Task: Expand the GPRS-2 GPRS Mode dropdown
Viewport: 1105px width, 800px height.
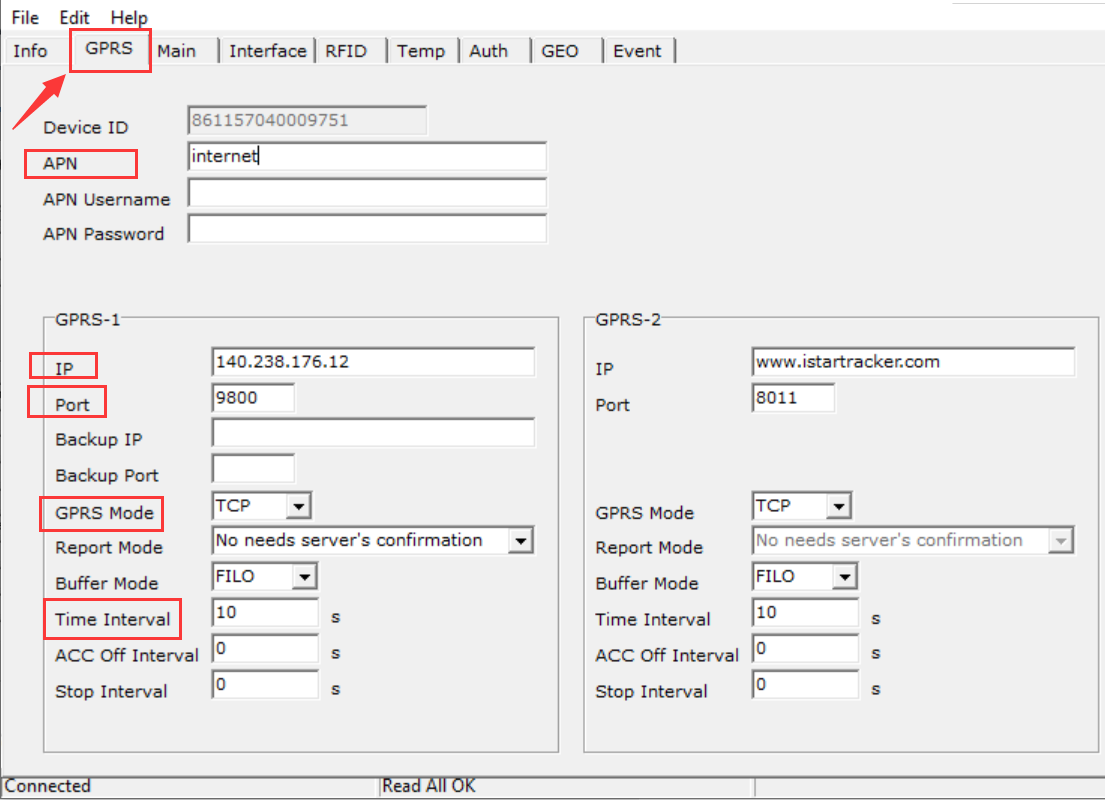Action: point(840,505)
